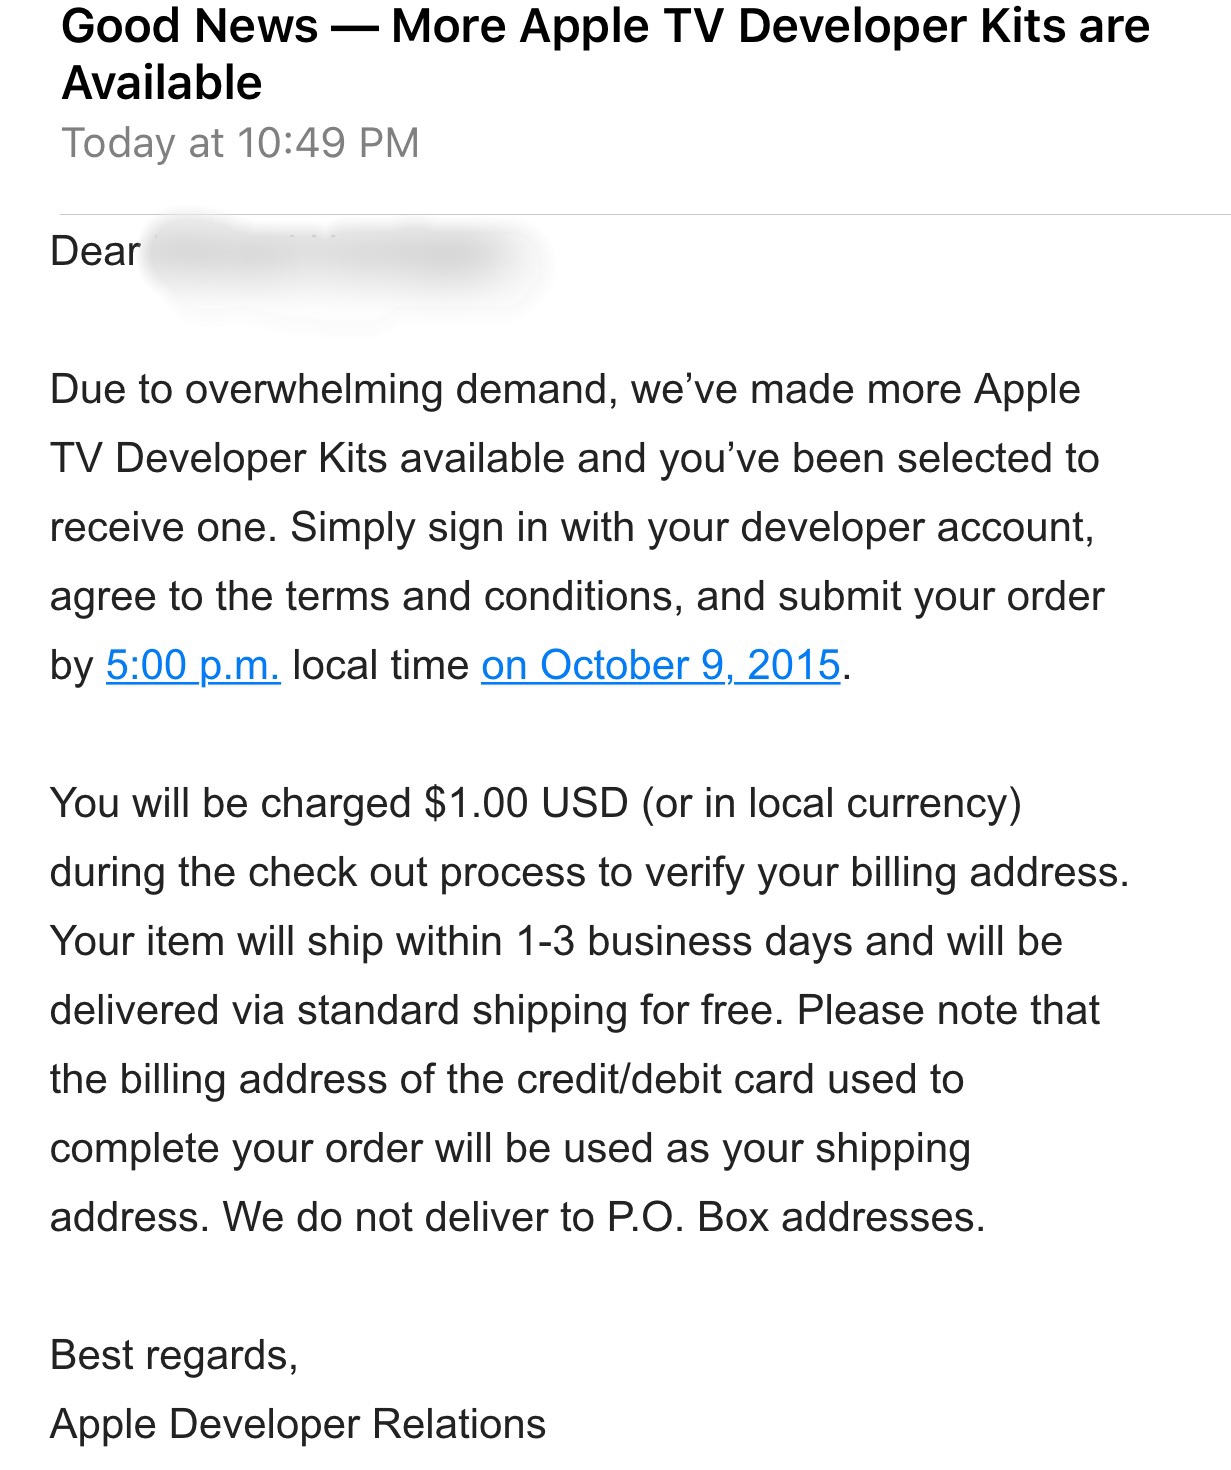Click the email subject Good News headline
The width and height of the screenshot is (1231, 1470).
pyautogui.click(x=606, y=54)
